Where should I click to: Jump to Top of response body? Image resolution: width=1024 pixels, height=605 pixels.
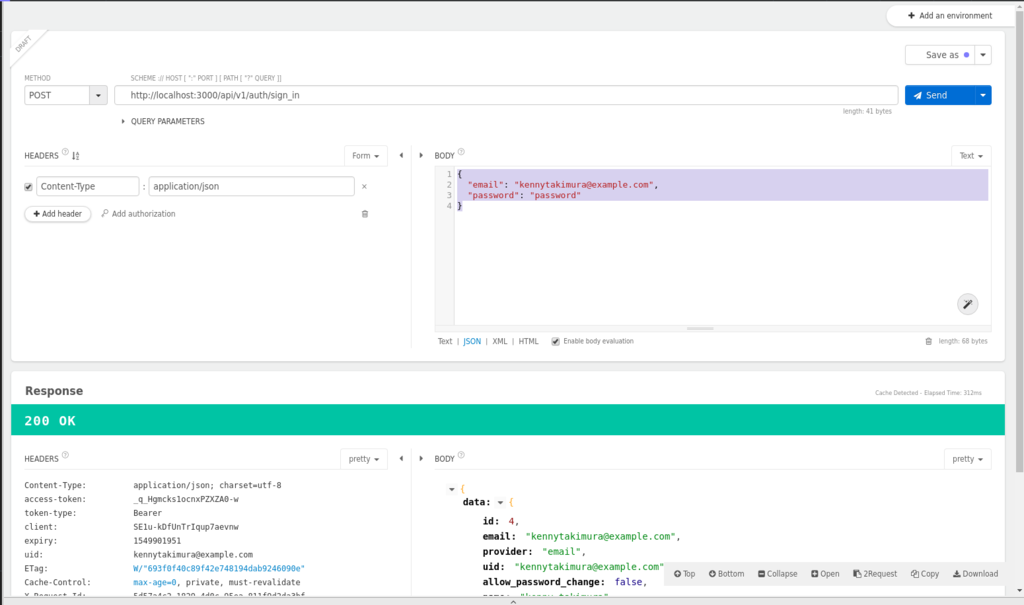(x=684, y=574)
